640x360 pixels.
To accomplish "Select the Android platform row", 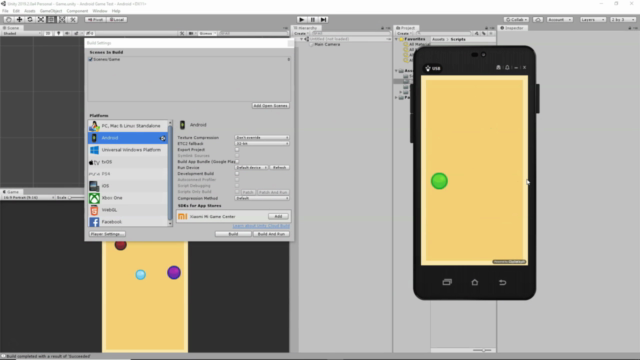I will [x=128, y=138].
